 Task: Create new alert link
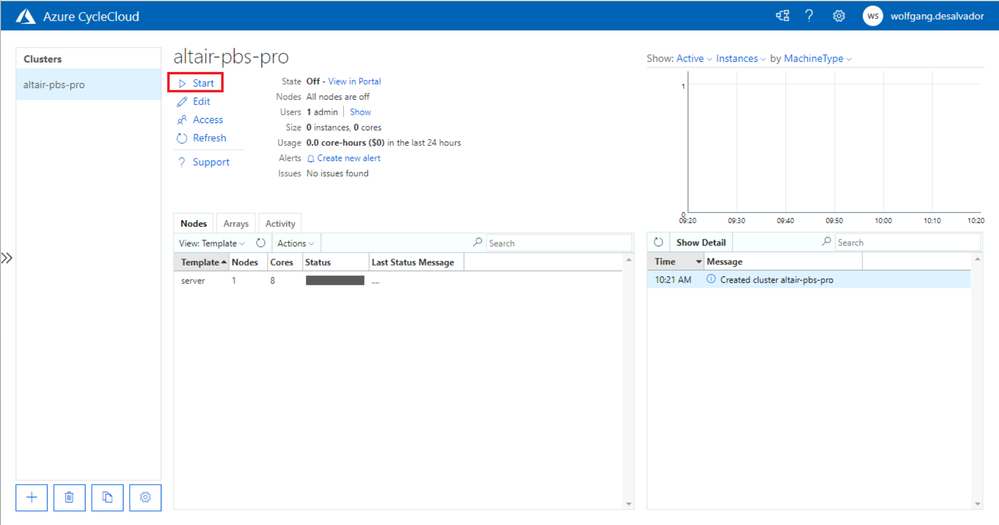[349, 158]
